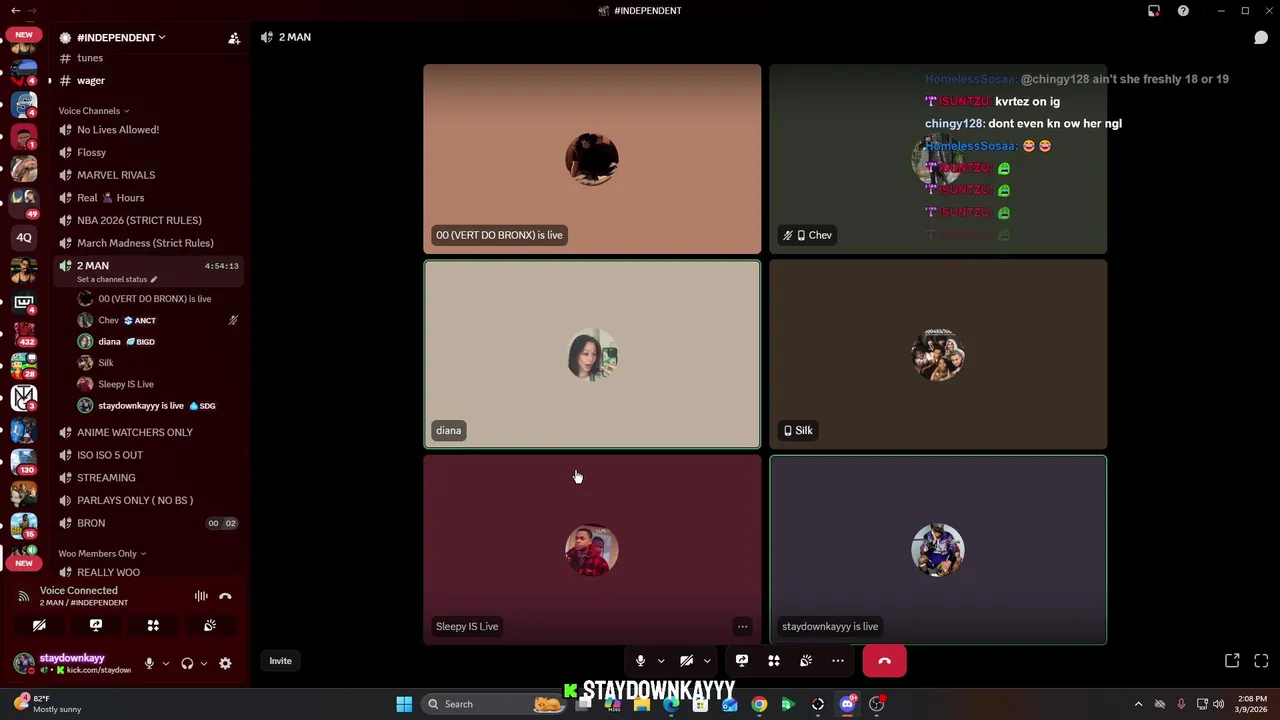Viewport: 1280px width, 720px height.
Task: Pop out the call window
Action: point(1232,661)
